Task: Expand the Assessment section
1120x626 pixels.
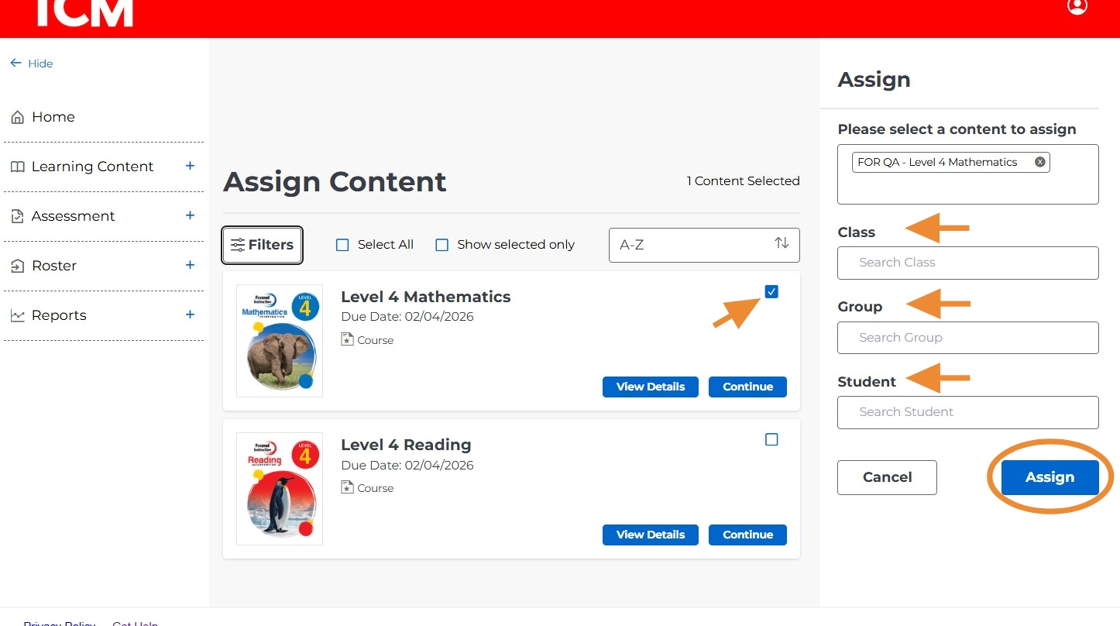Action: pyautogui.click(x=189, y=216)
